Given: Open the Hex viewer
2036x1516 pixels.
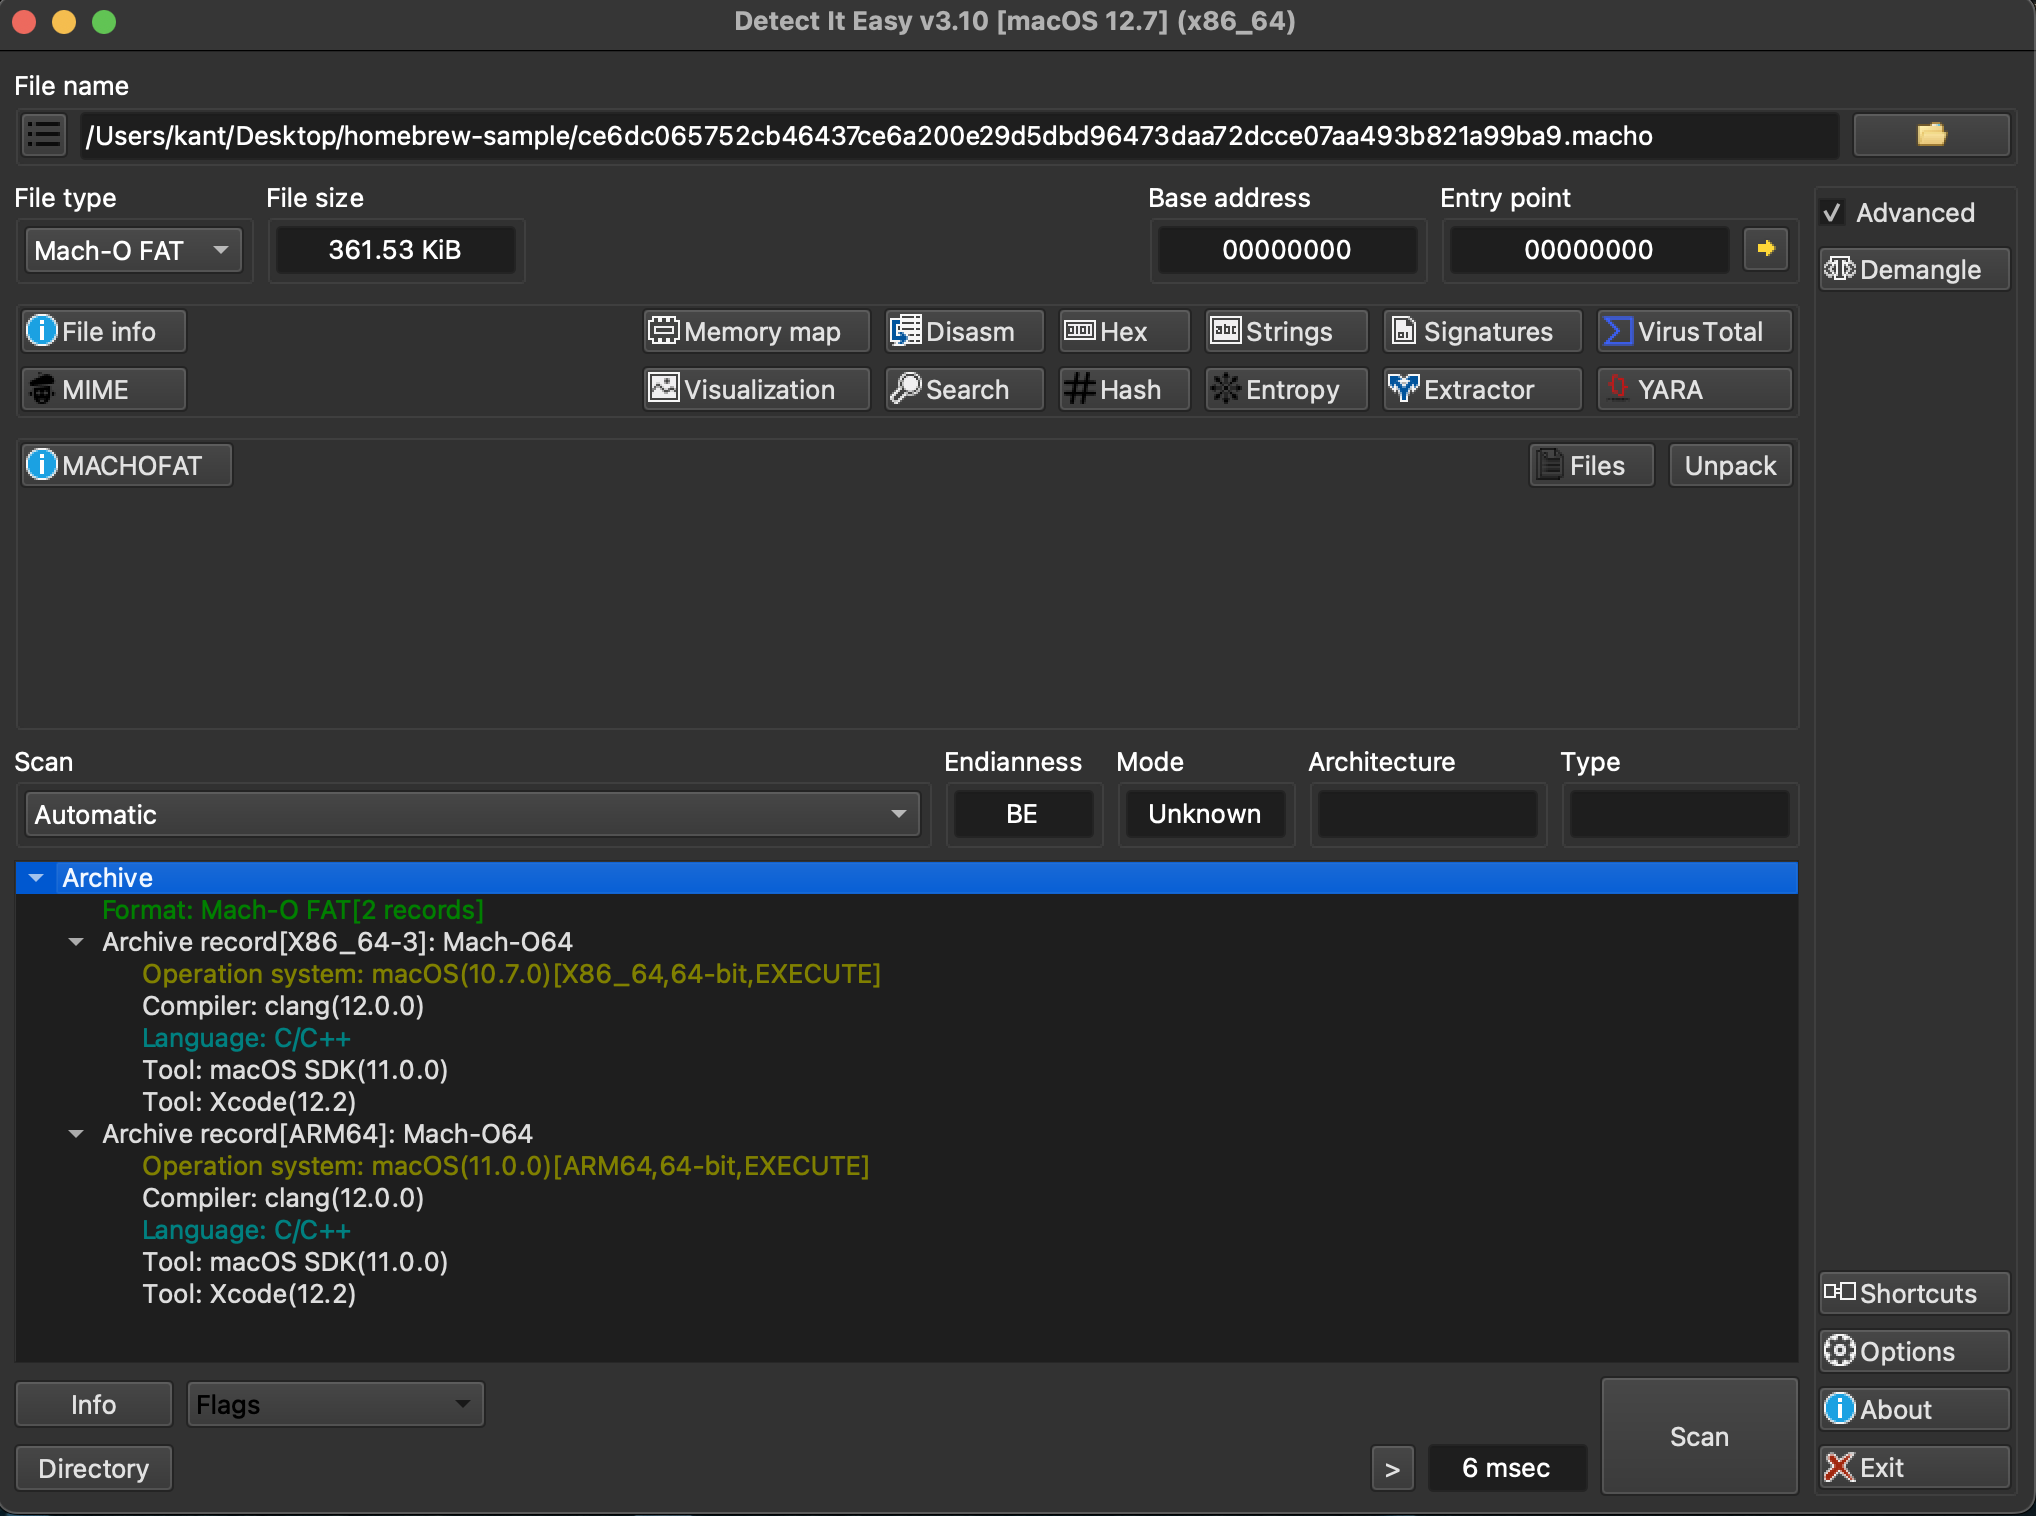Looking at the screenshot, I should (1124, 331).
